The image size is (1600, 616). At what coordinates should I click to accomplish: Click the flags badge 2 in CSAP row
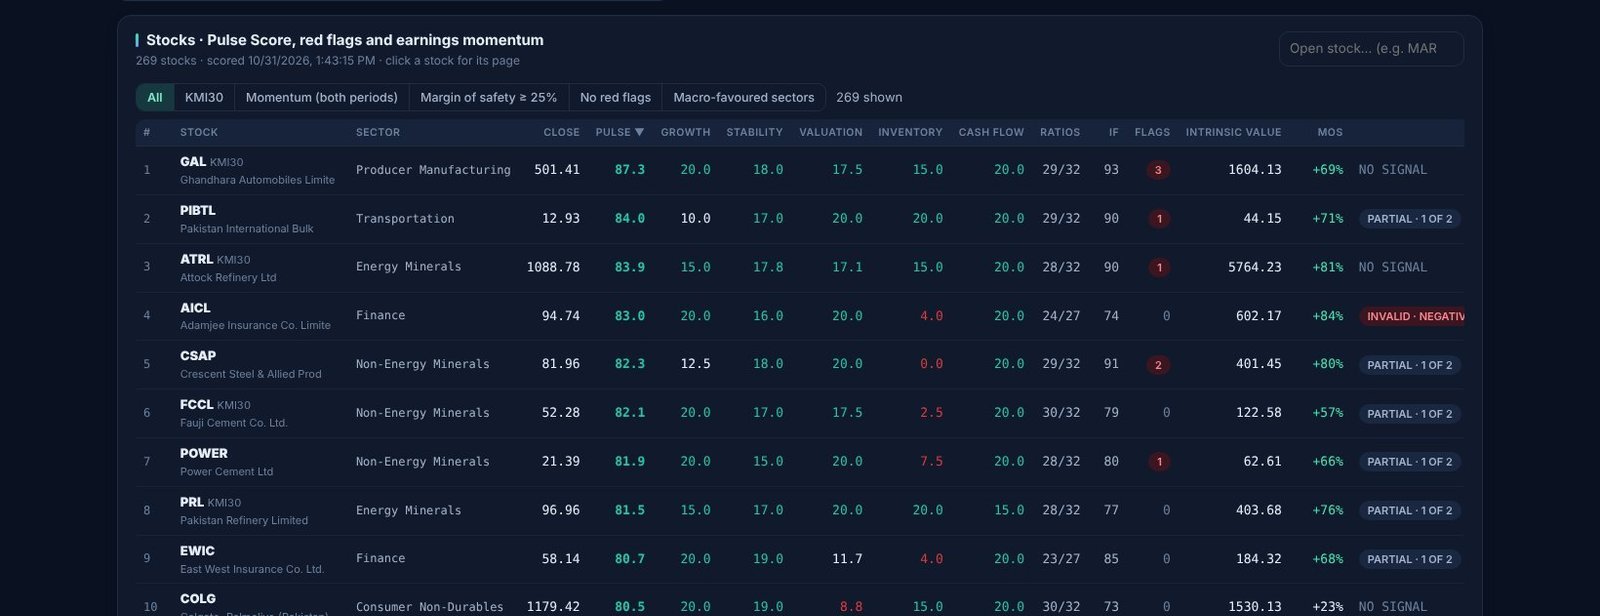pos(1158,365)
